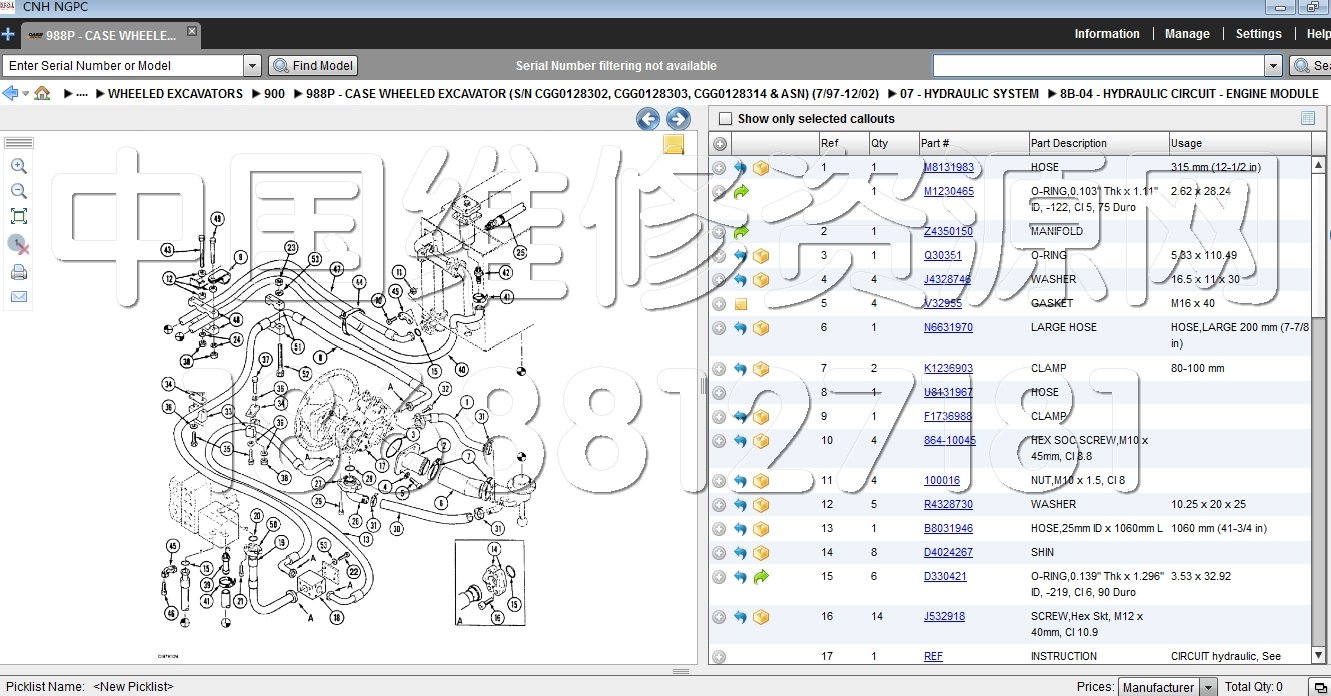This screenshot has height=696, width=1331.
Task: Go to the previous illustration arrow
Action: [648, 120]
